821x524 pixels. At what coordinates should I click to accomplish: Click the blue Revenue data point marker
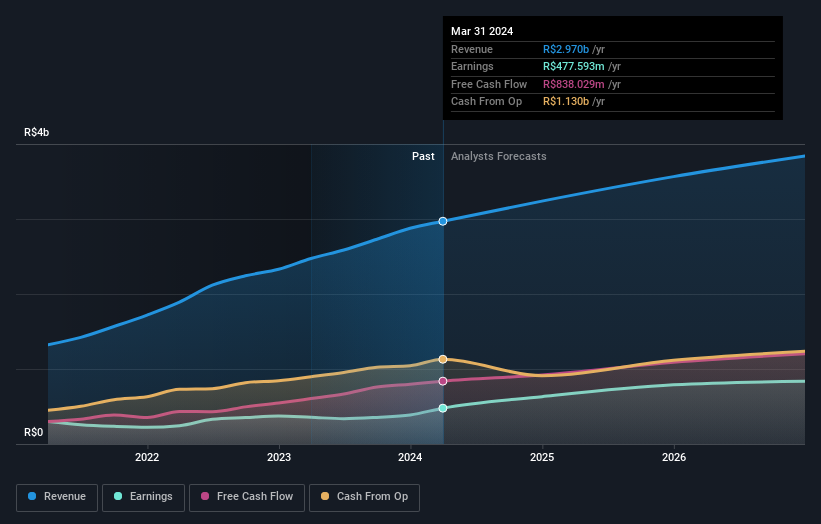[x=443, y=221]
